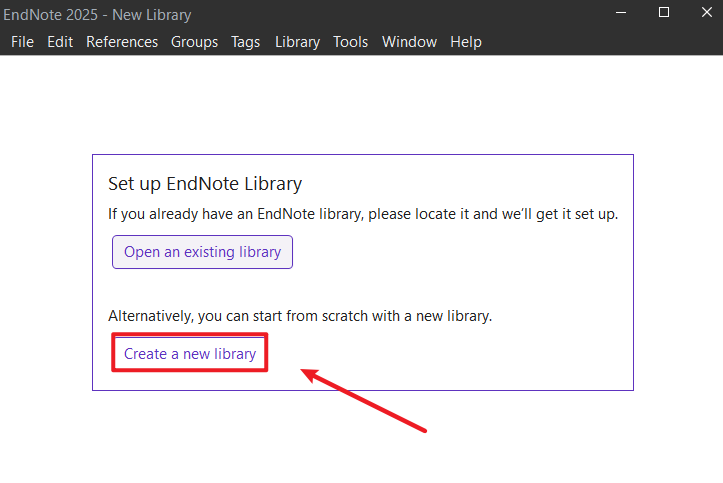Select the Library menu
Image resolution: width=723 pixels, height=483 pixels.
point(297,42)
